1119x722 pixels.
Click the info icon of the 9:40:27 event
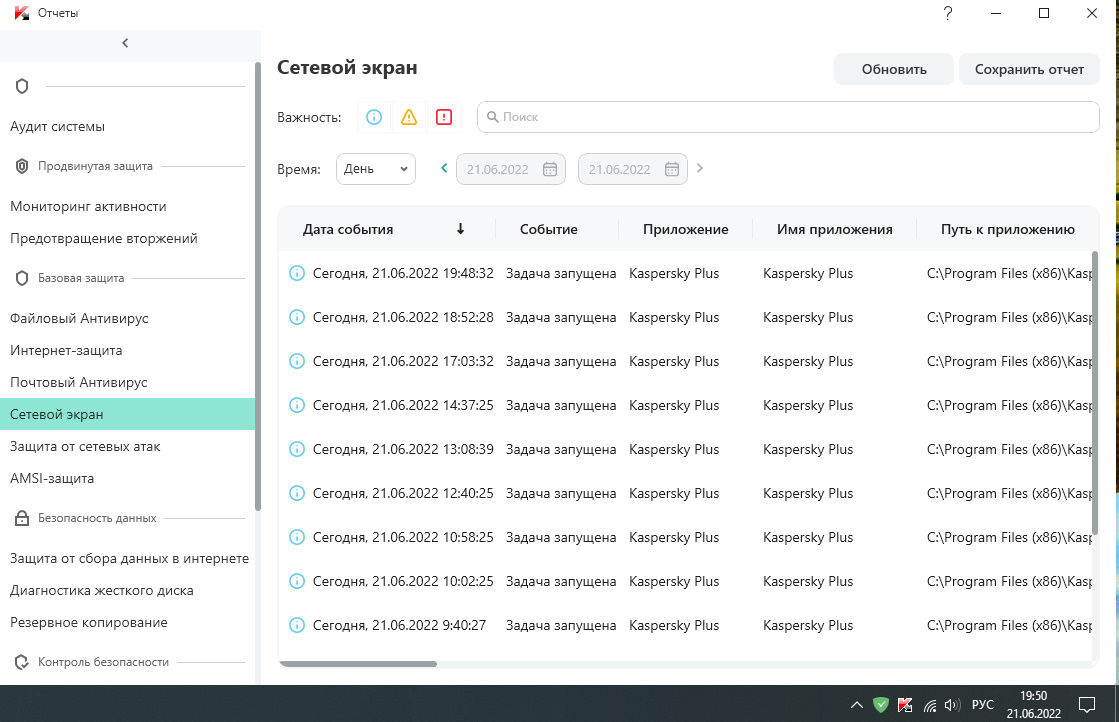297,626
